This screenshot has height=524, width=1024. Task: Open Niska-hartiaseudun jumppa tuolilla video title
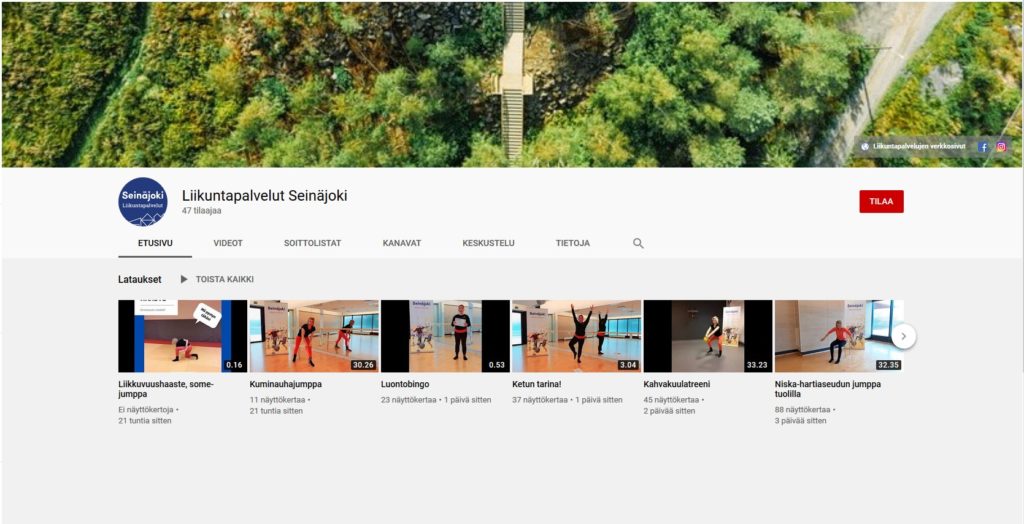pyautogui.click(x=827, y=384)
